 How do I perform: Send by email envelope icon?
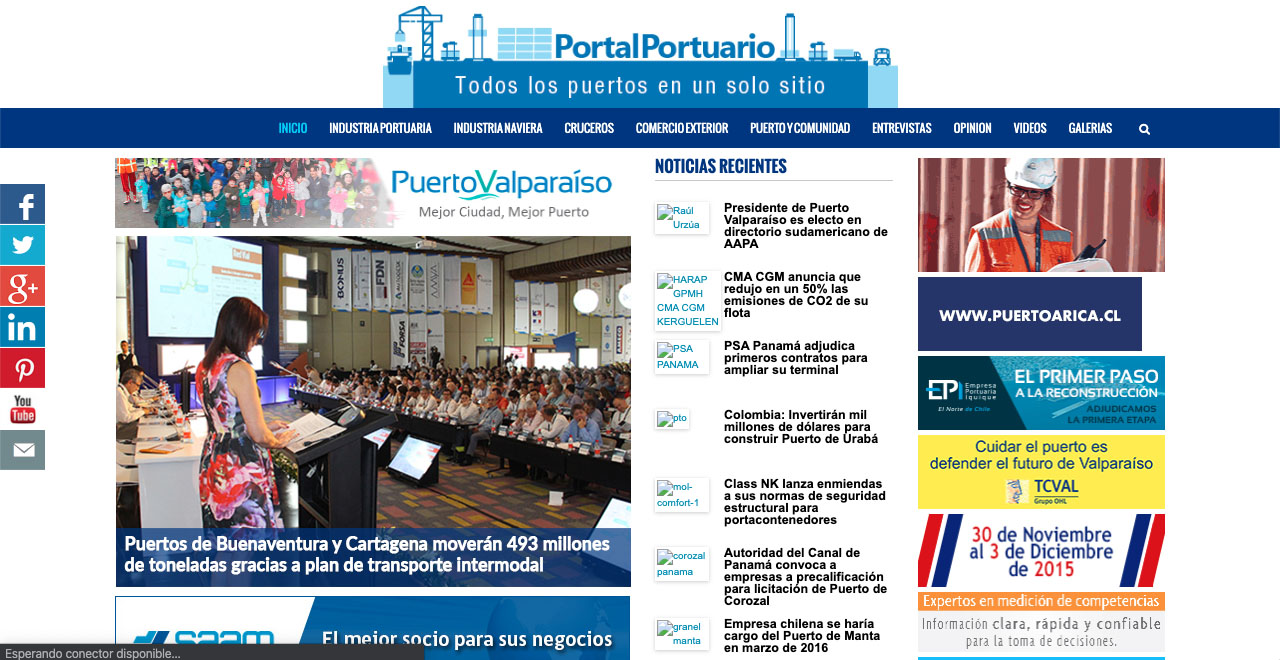(22, 450)
